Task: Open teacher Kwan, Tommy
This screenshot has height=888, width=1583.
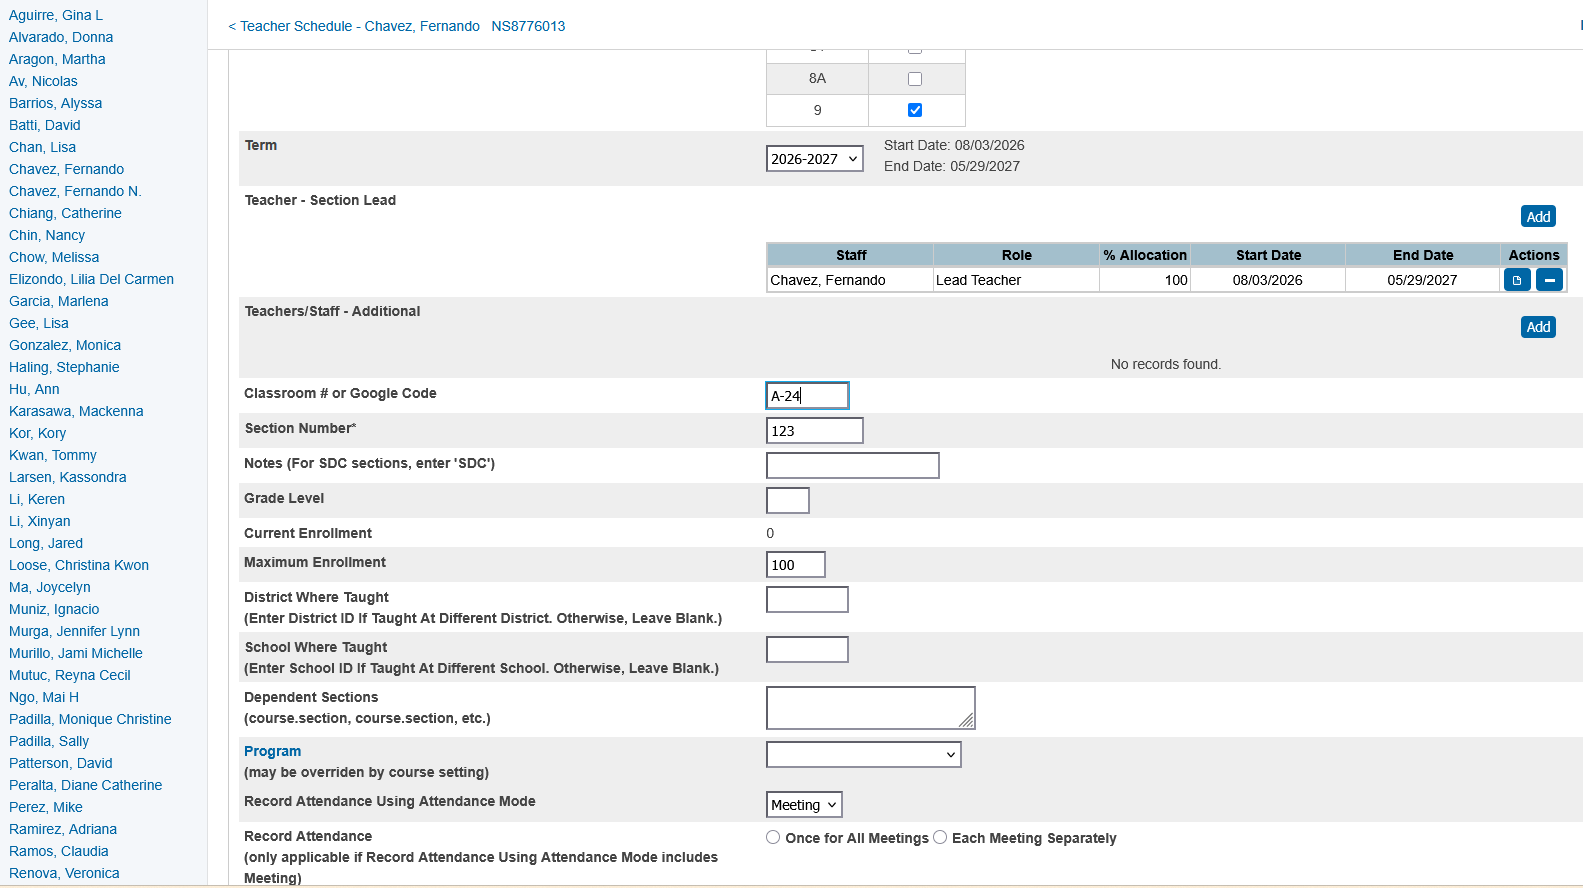Action: coord(53,455)
